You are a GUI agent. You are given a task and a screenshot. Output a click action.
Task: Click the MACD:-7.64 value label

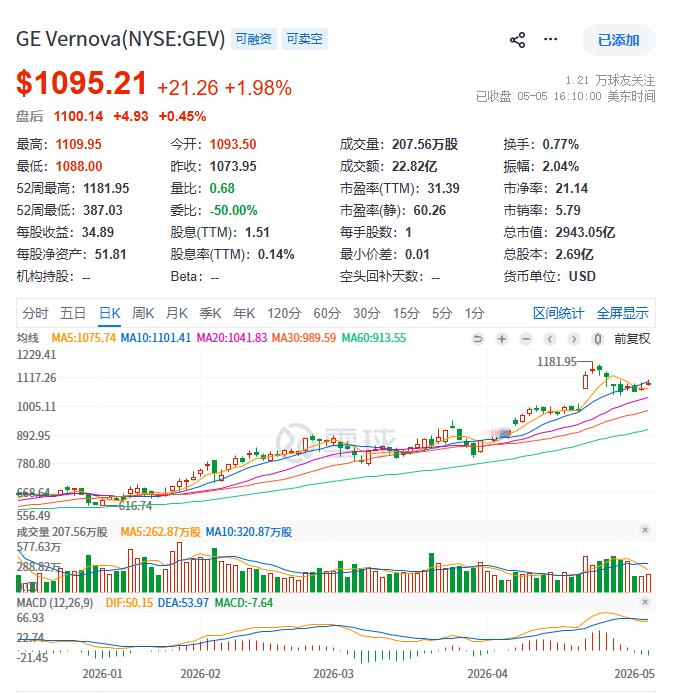[243, 603]
